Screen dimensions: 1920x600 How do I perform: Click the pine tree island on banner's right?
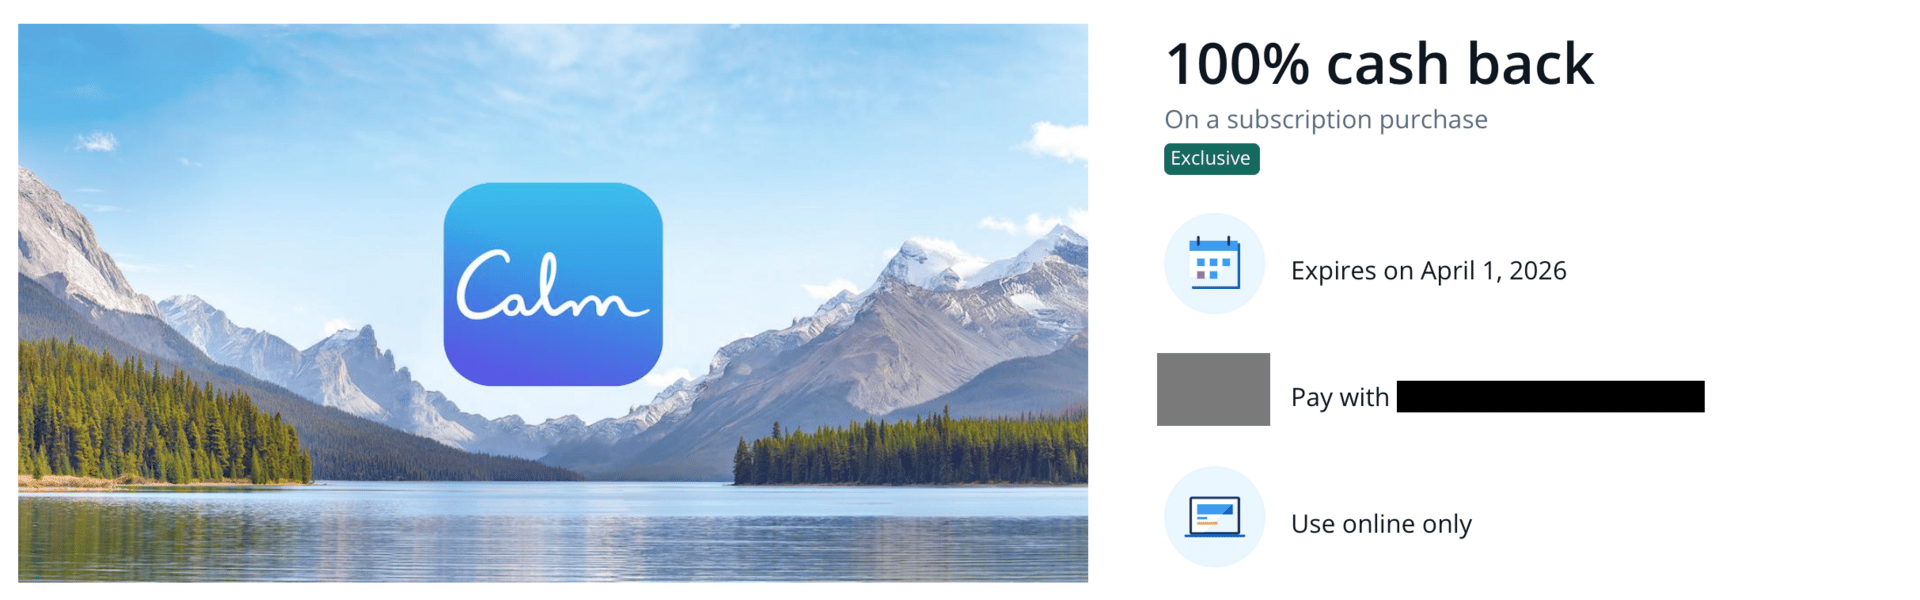tap(910, 450)
